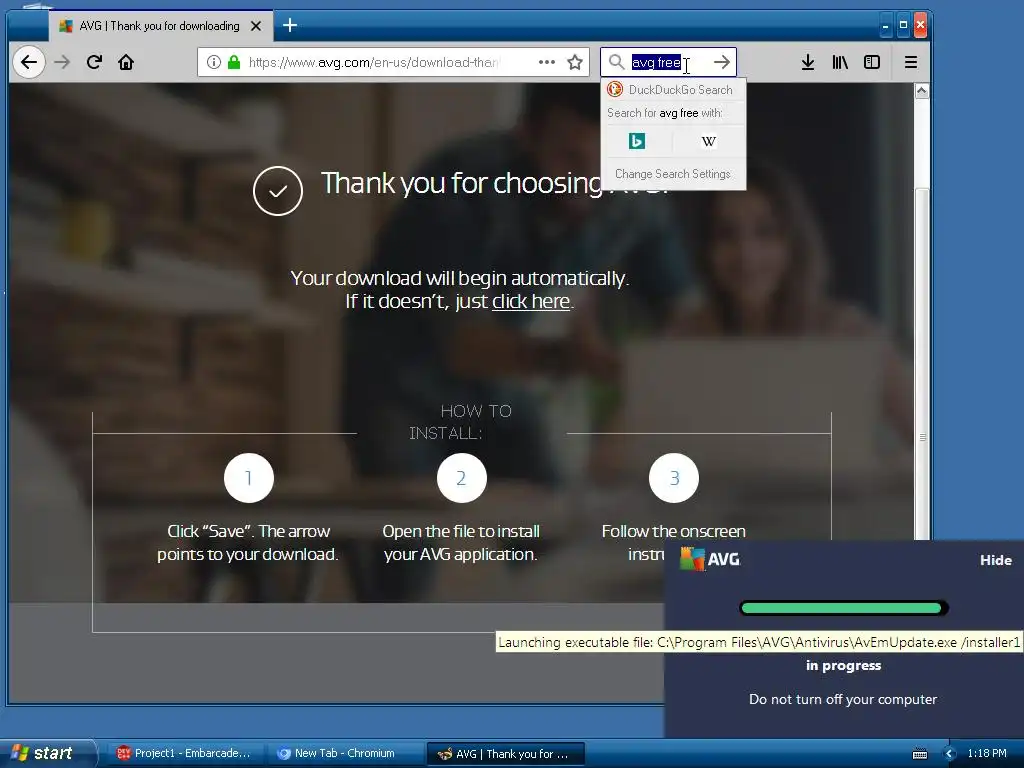Click the keyboard tray icon

tap(920, 754)
